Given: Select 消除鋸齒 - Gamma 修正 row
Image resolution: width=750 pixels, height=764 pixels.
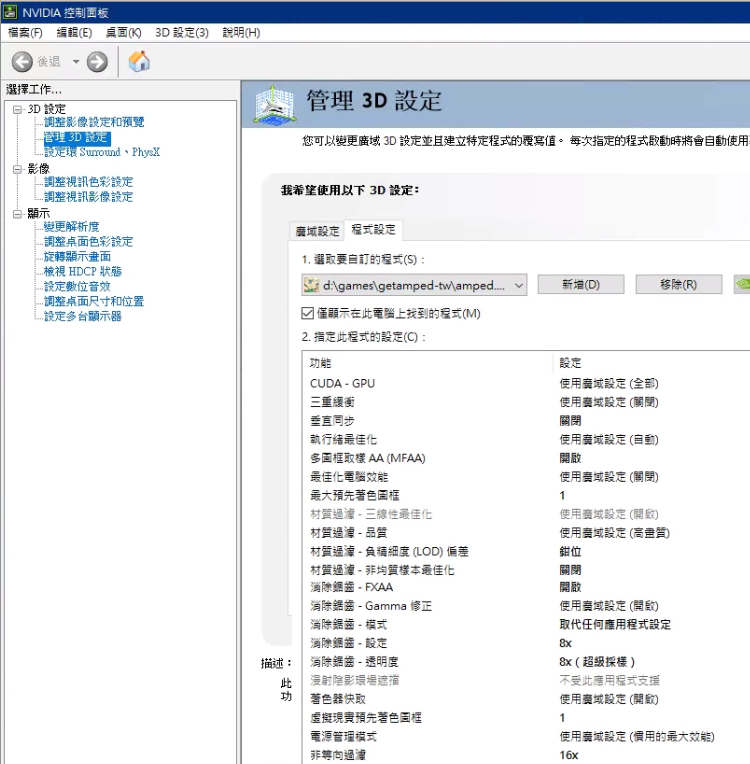Looking at the screenshot, I should pyautogui.click(x=525, y=606).
